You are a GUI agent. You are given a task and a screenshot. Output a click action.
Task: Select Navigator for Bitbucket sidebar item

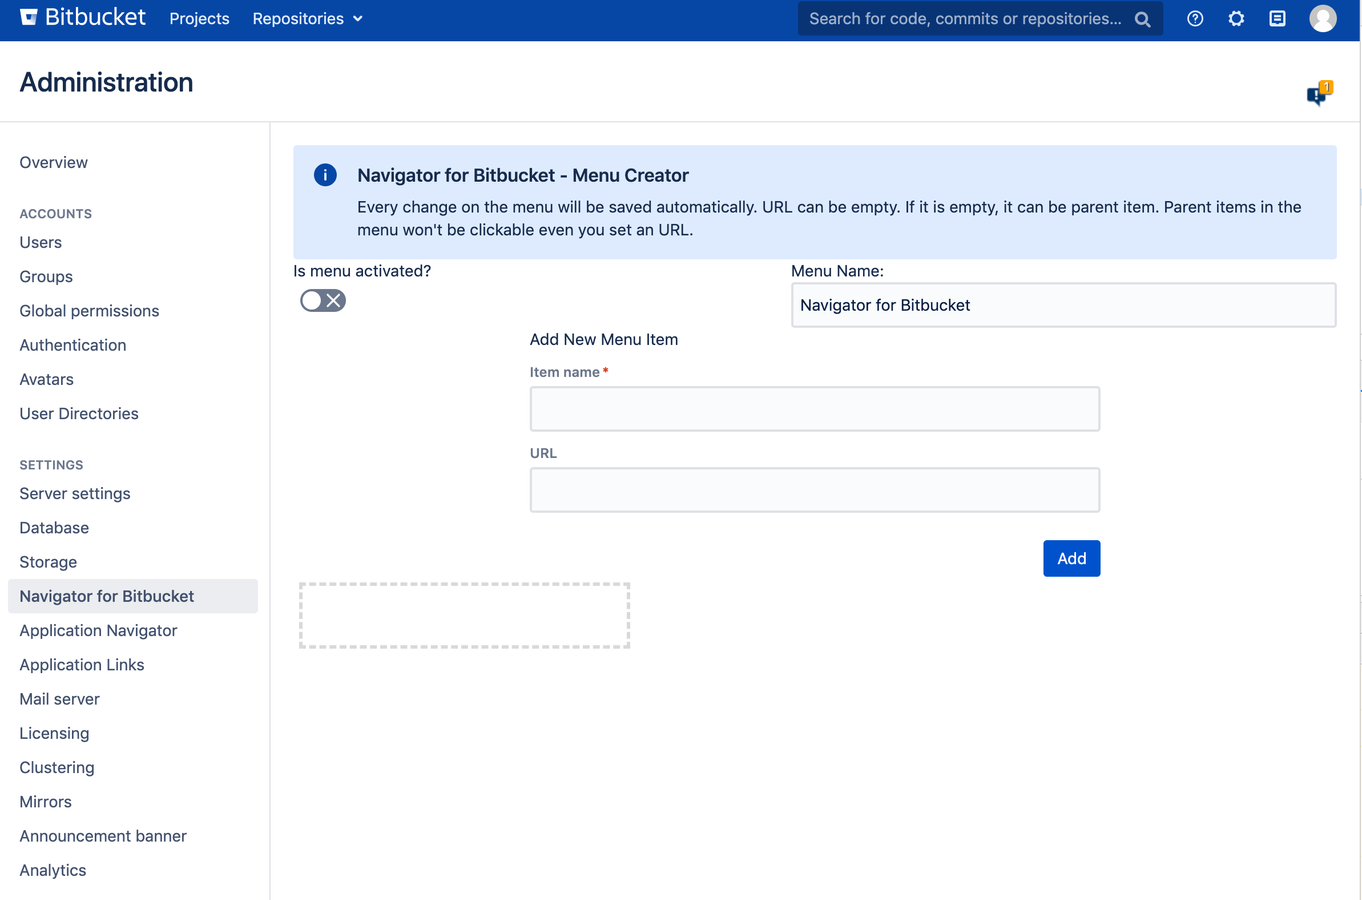pyautogui.click(x=132, y=596)
